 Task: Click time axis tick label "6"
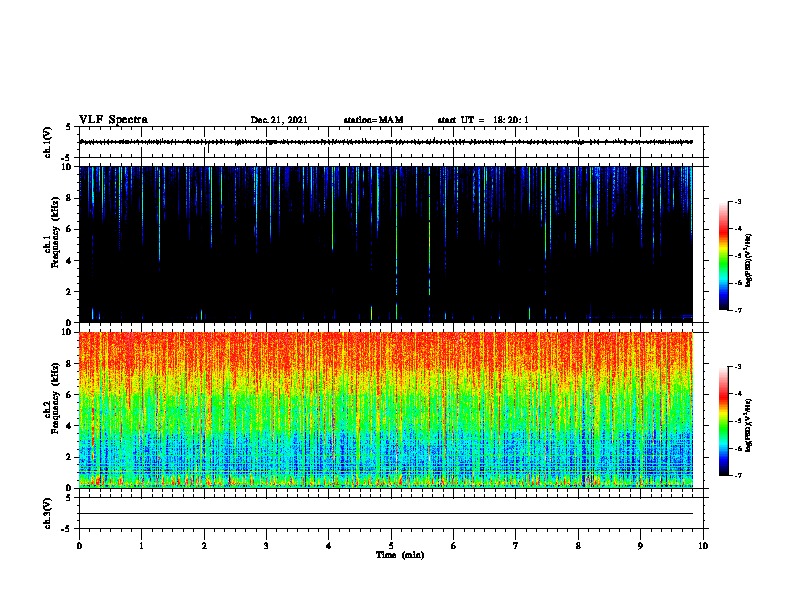point(454,546)
